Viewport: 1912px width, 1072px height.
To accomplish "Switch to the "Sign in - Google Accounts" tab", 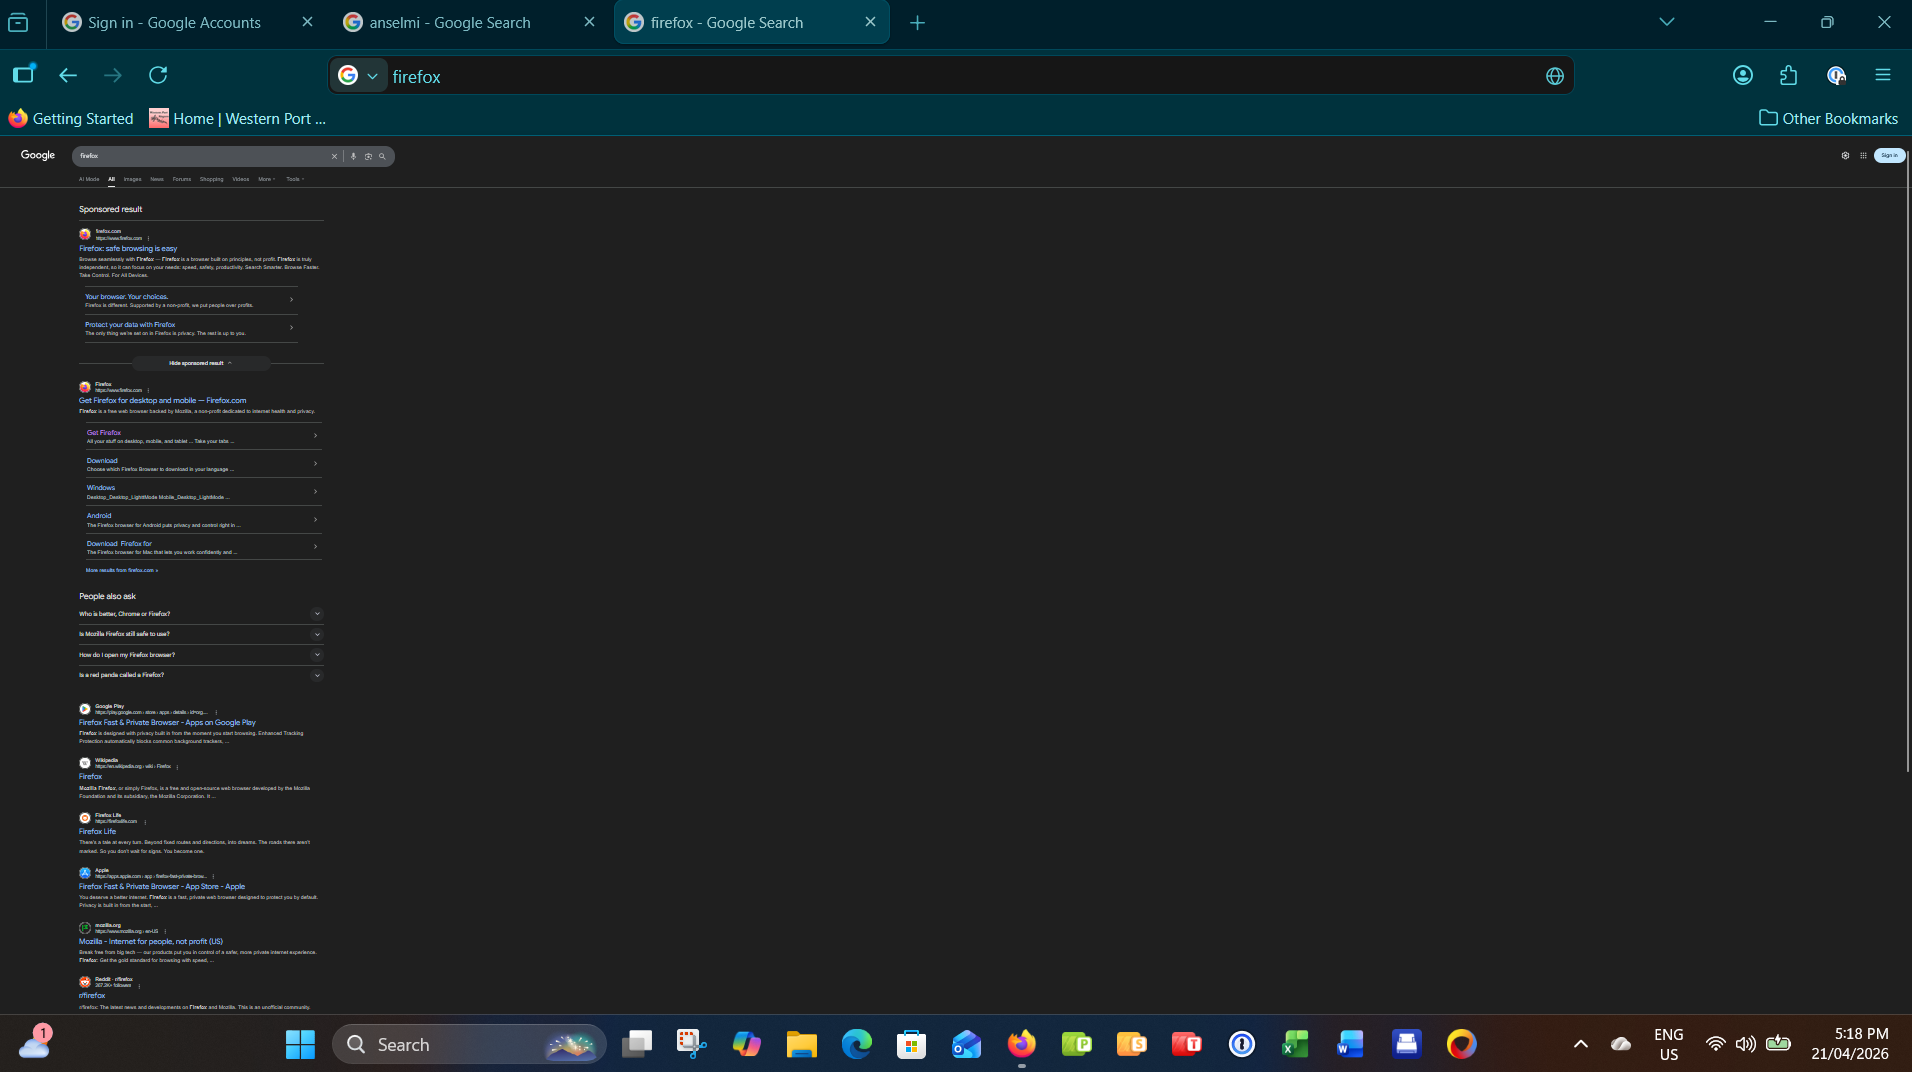I will click(x=174, y=23).
